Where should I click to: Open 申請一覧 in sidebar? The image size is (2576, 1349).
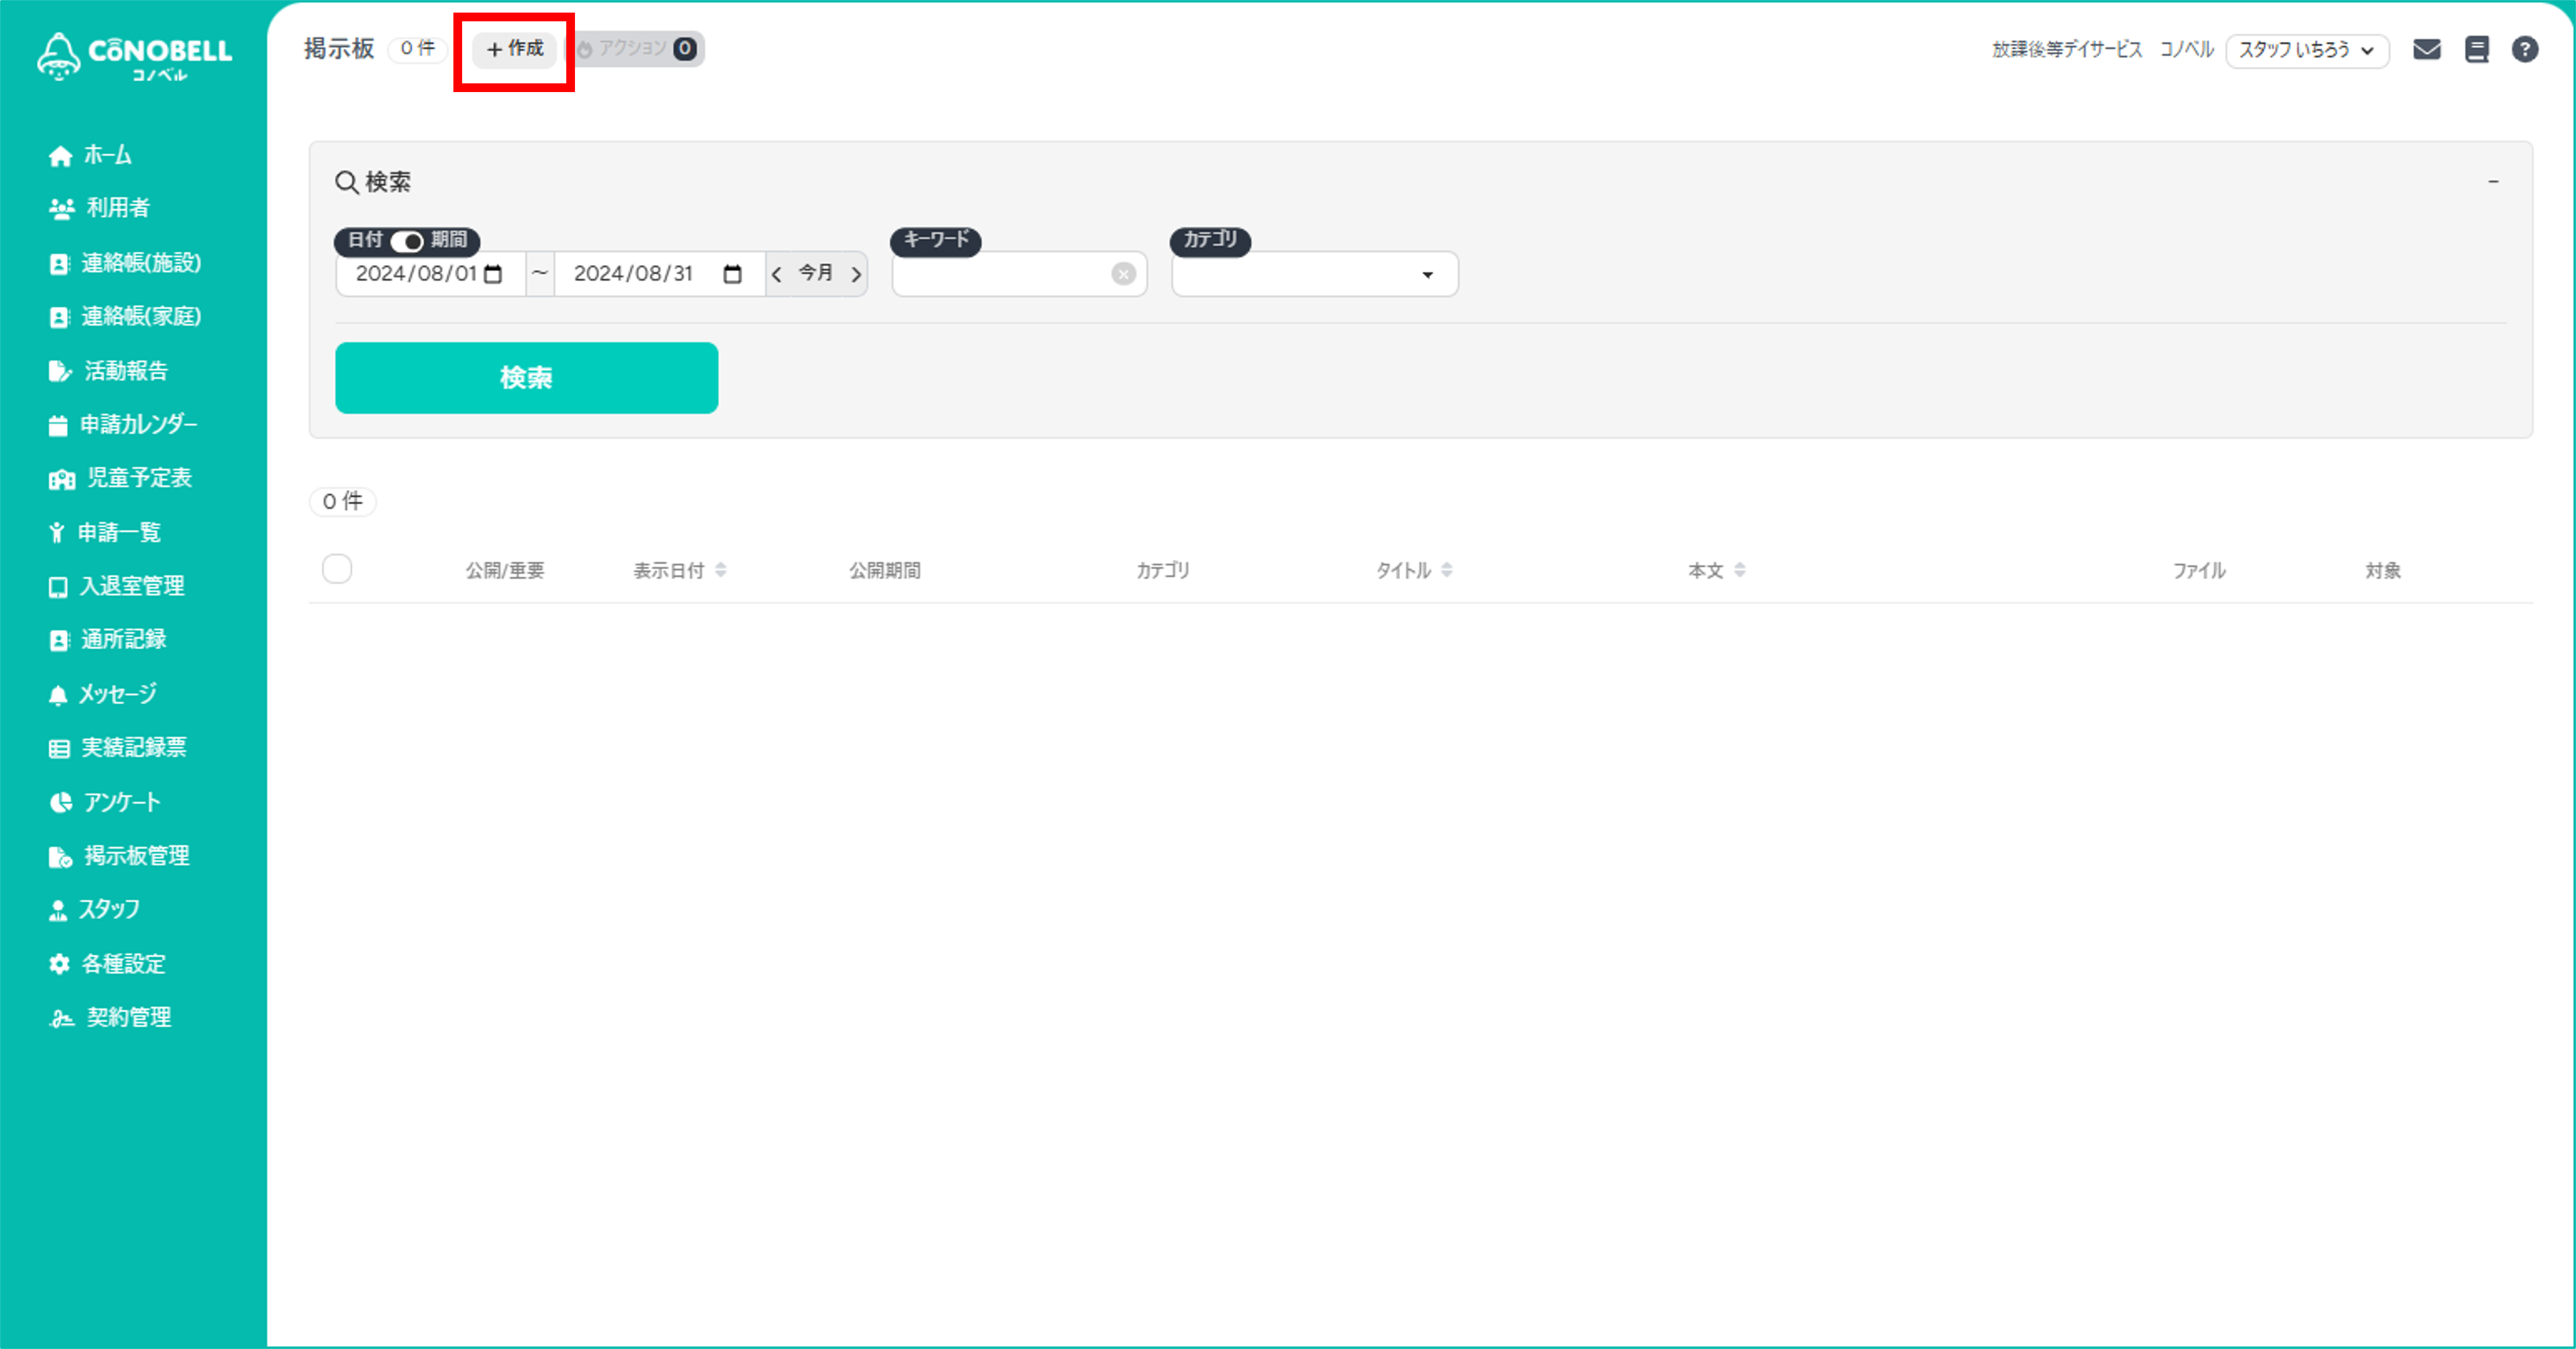104,532
